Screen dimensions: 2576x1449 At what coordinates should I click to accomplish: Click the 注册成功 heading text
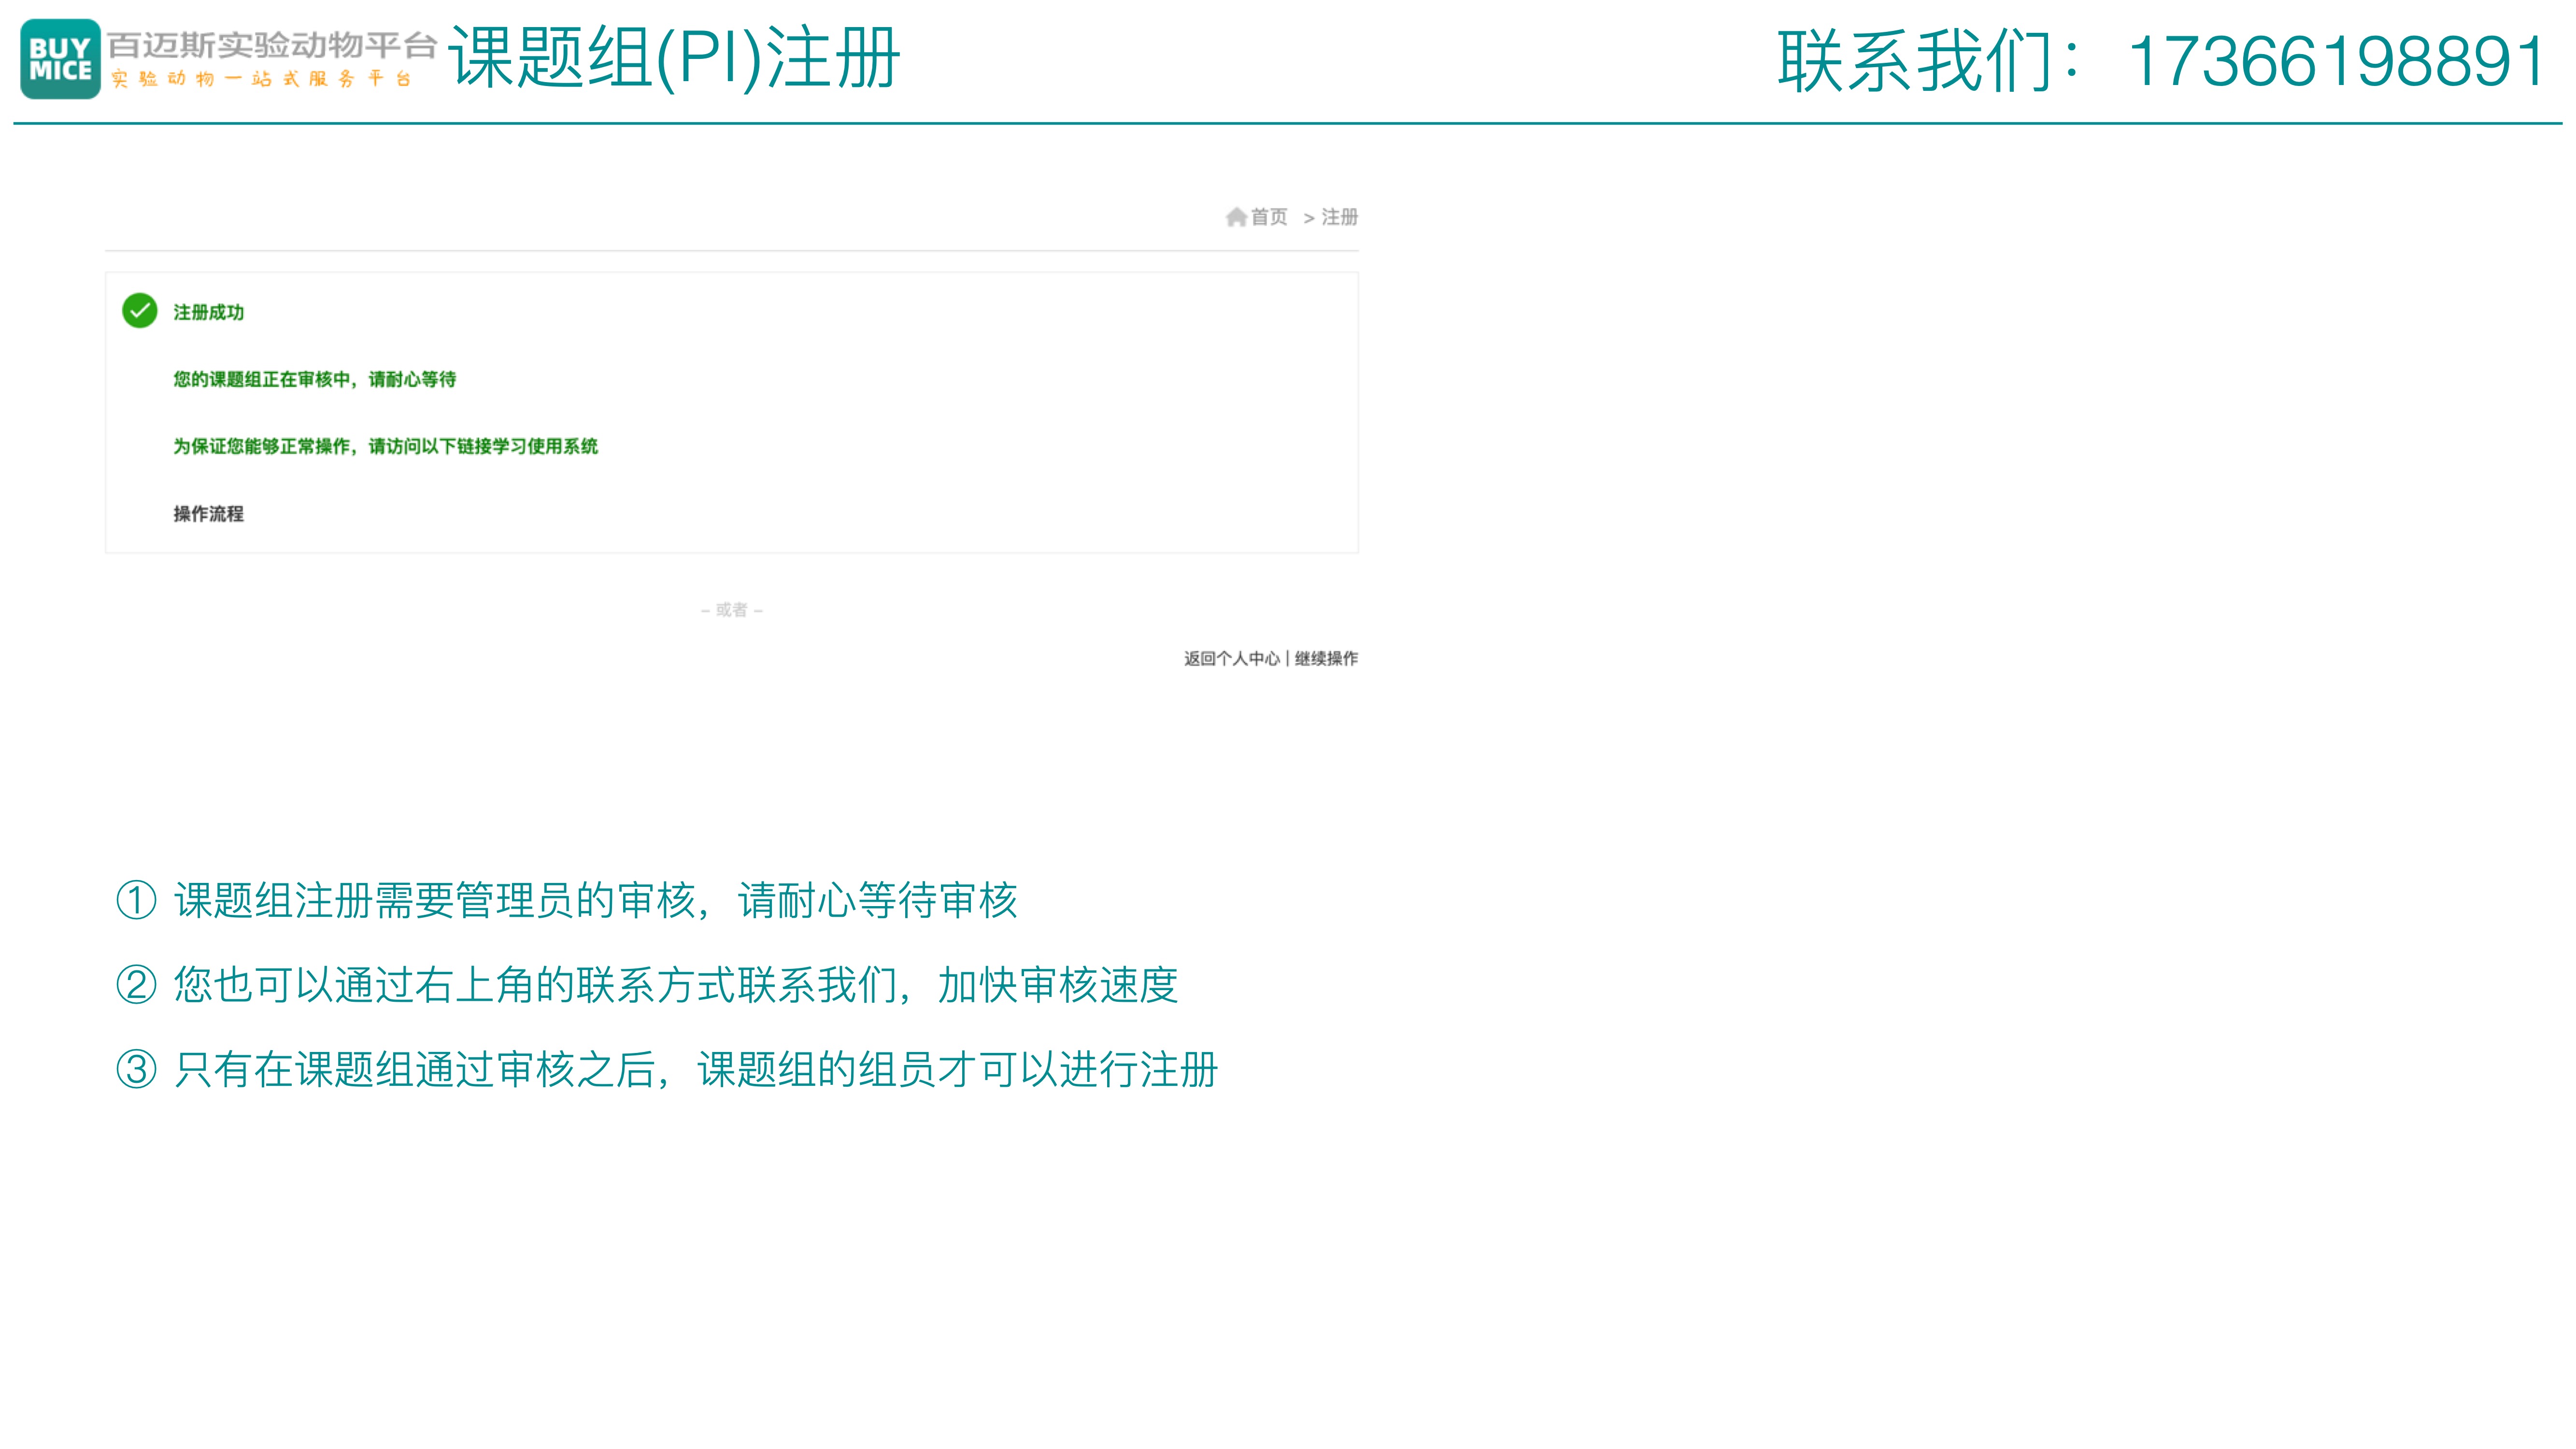click(208, 313)
